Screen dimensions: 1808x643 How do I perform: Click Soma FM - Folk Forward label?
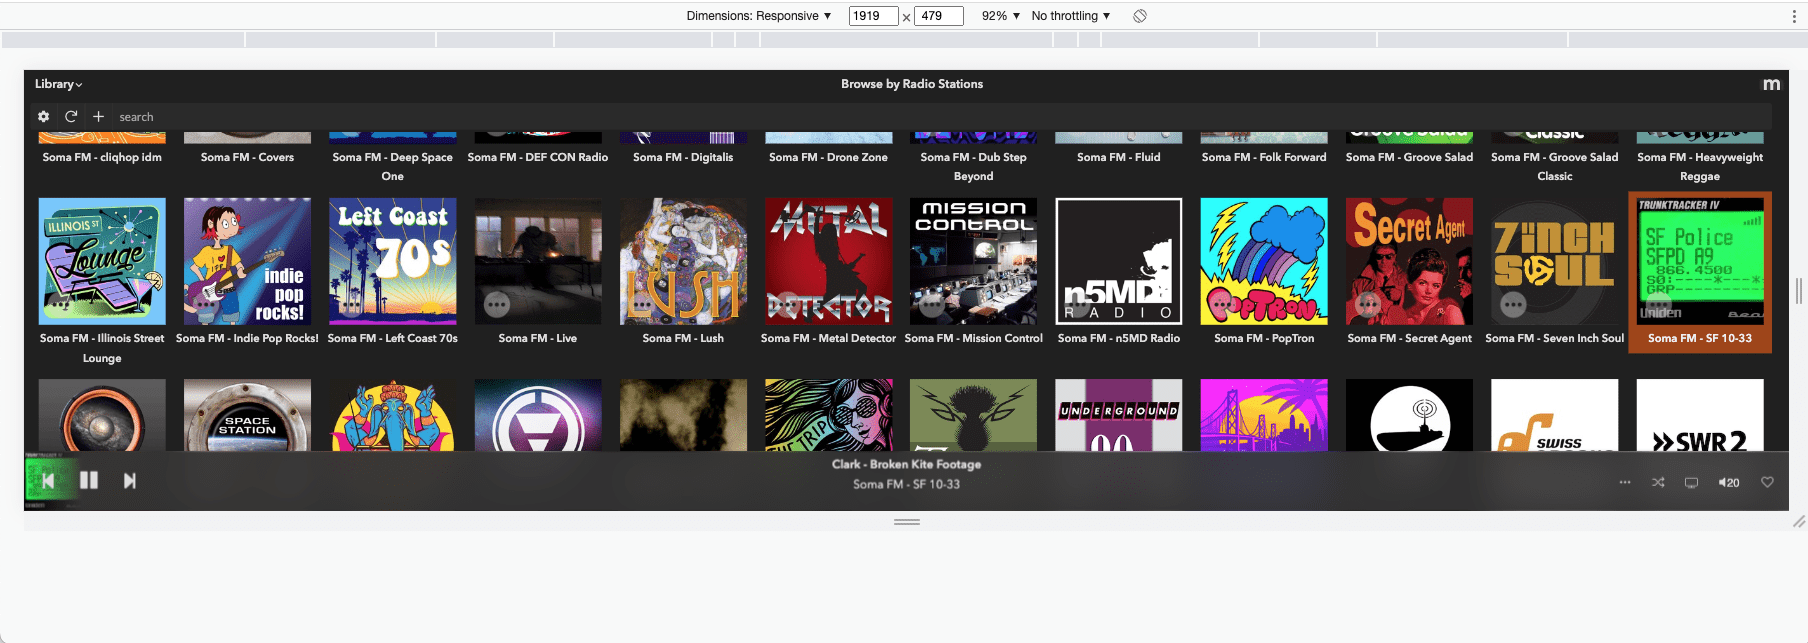click(x=1264, y=157)
